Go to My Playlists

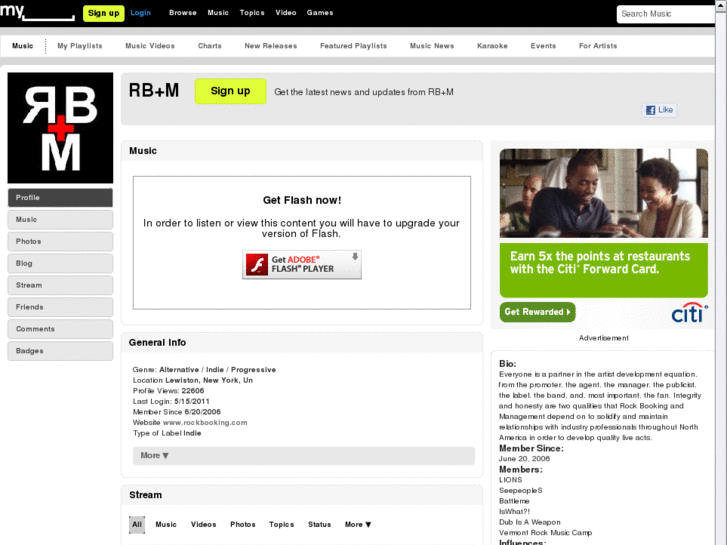click(80, 46)
